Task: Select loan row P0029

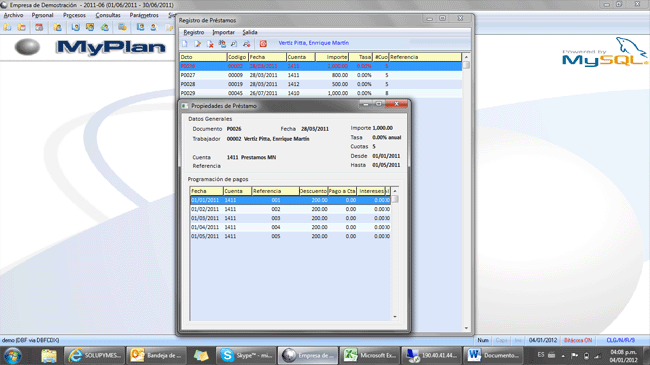Action: pos(321,93)
